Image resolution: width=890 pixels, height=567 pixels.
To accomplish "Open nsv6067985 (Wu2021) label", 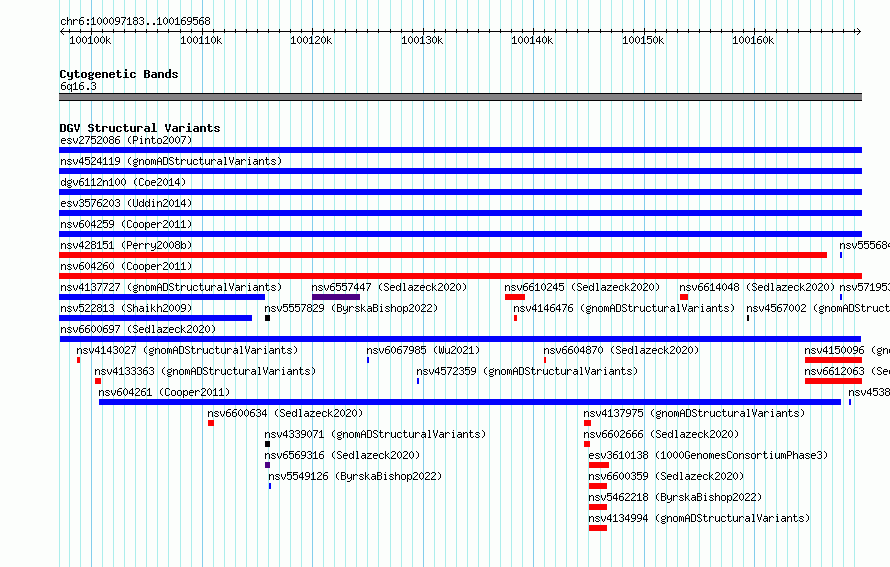I will click(x=423, y=350).
